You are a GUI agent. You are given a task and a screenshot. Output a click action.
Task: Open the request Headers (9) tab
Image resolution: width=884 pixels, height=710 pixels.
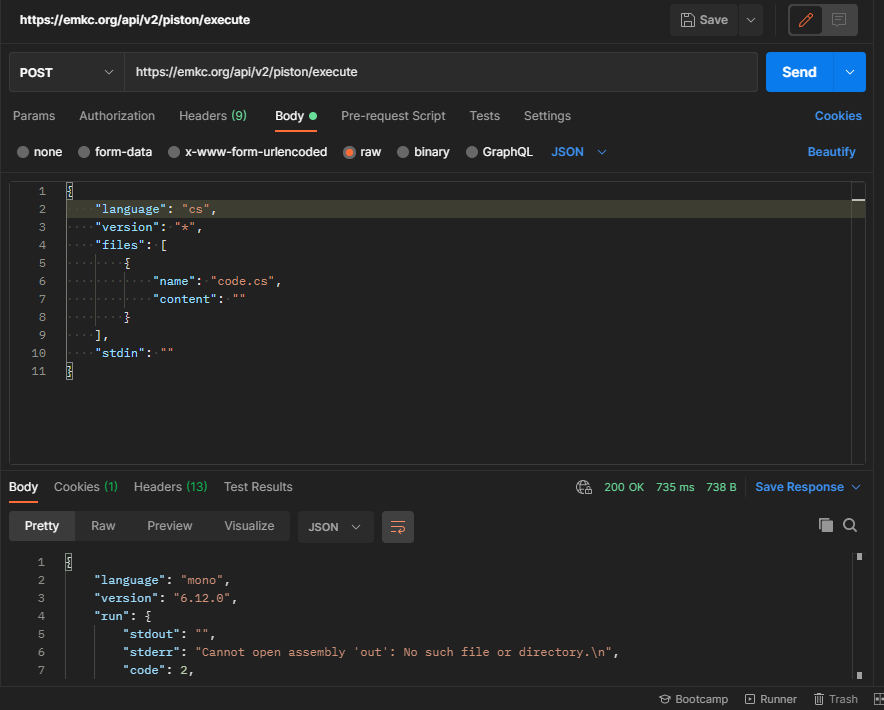[x=213, y=116]
